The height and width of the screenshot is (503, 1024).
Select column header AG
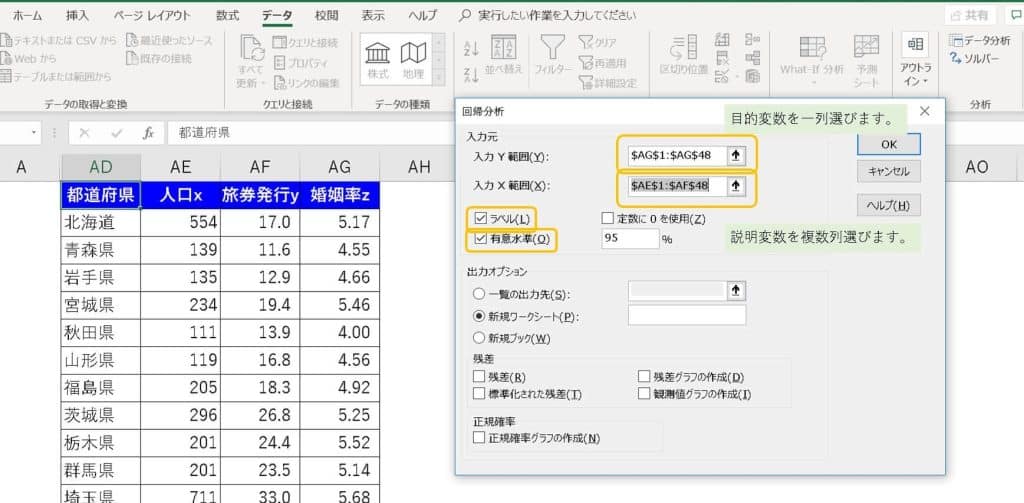(x=340, y=167)
